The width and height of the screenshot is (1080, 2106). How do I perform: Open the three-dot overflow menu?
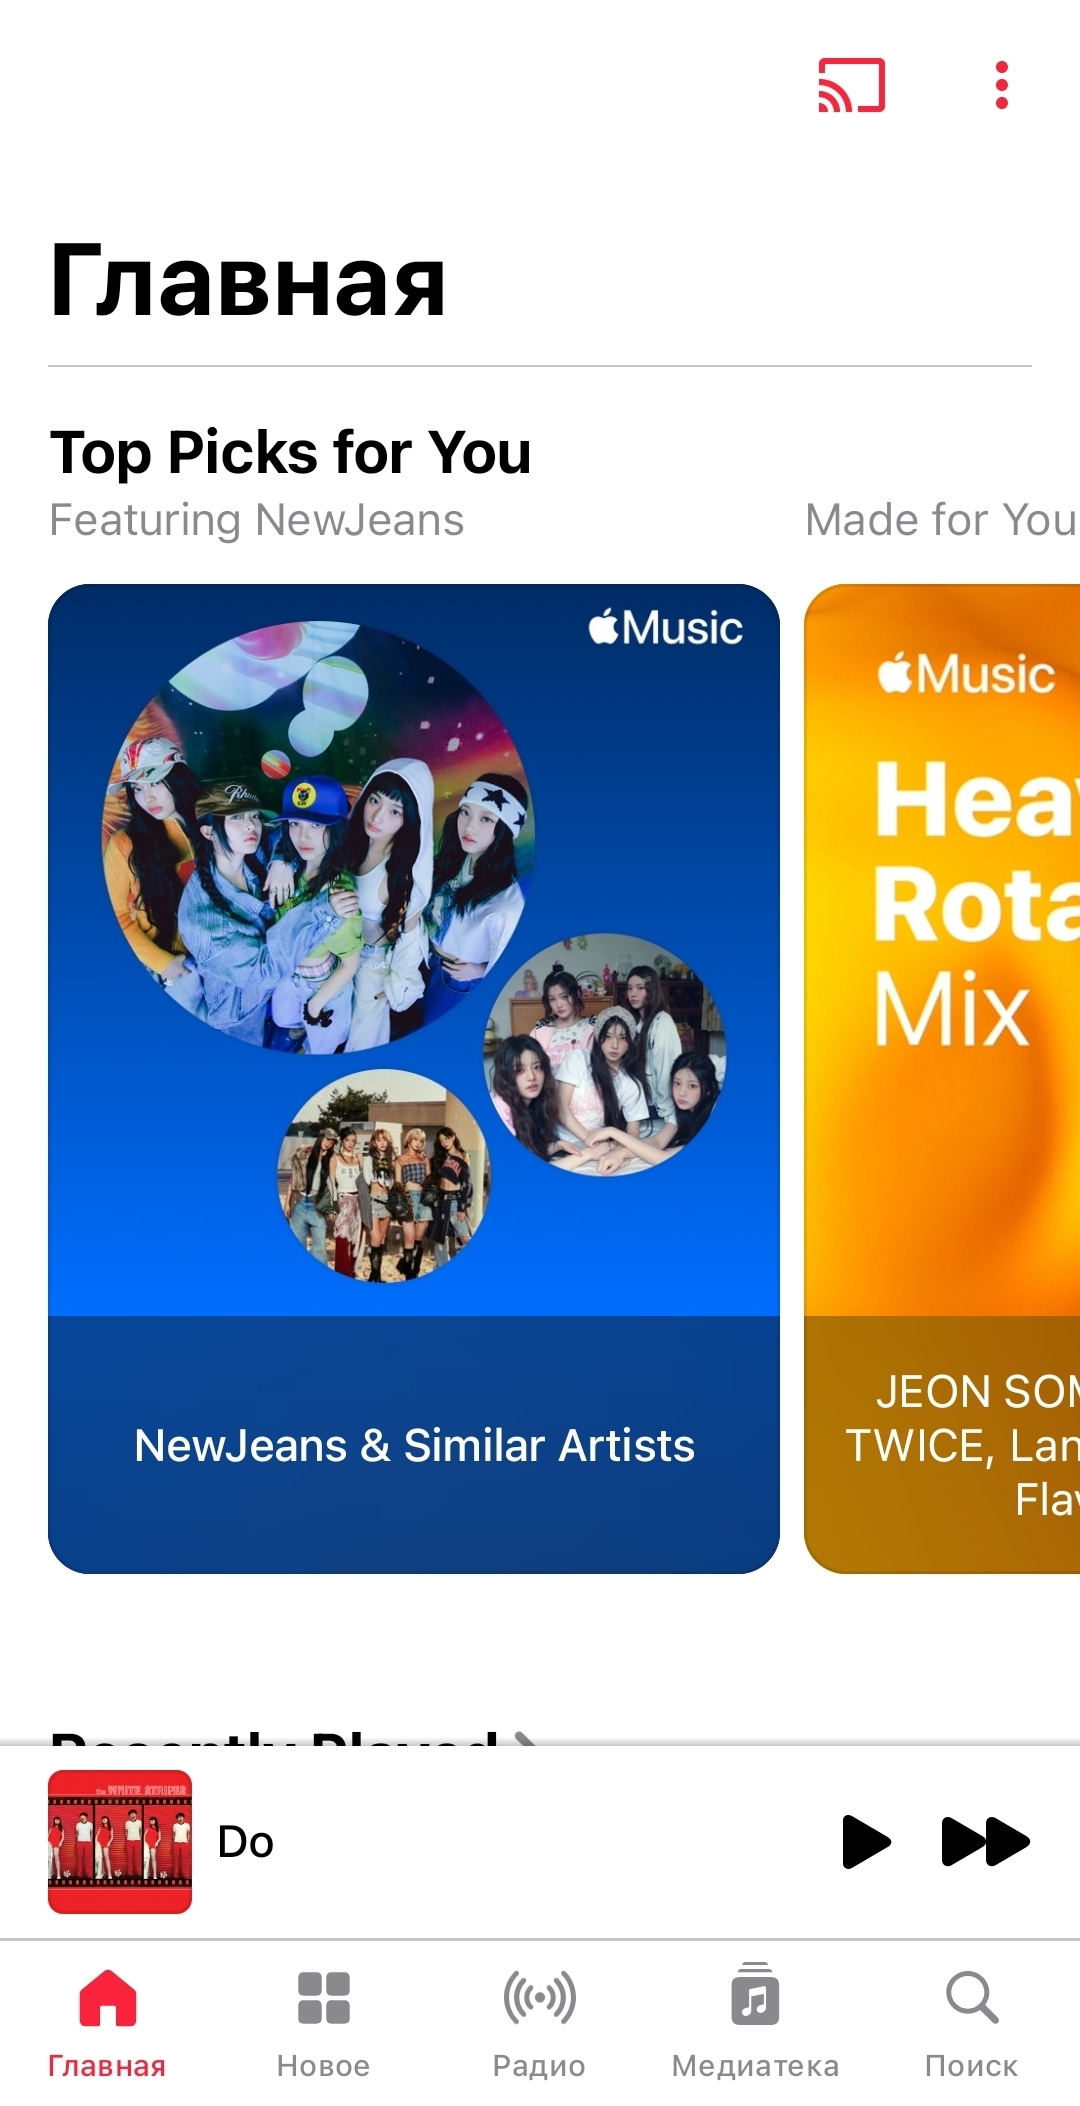(x=1001, y=85)
